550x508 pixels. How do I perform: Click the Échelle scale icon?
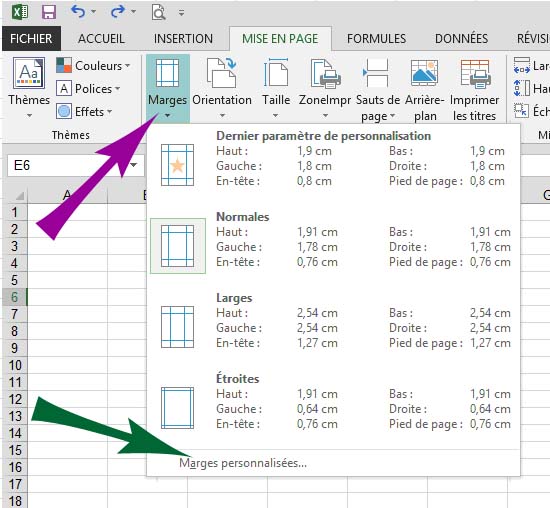[521, 111]
